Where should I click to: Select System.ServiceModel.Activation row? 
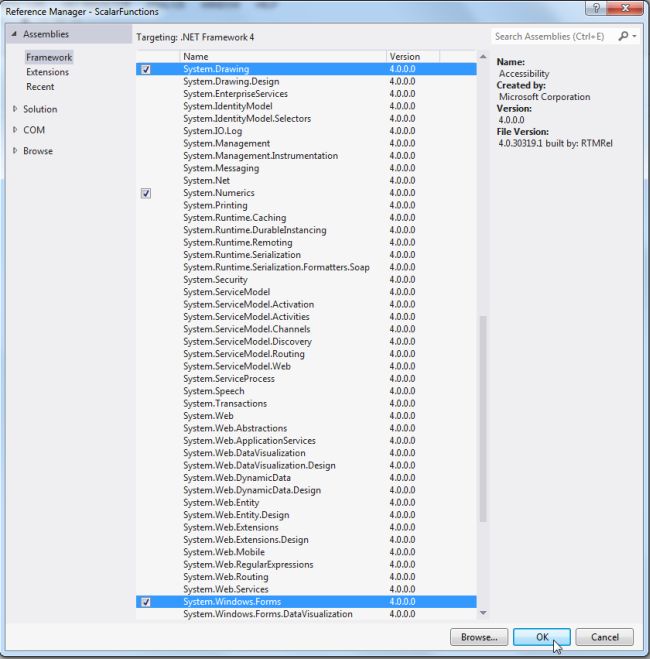(x=306, y=305)
